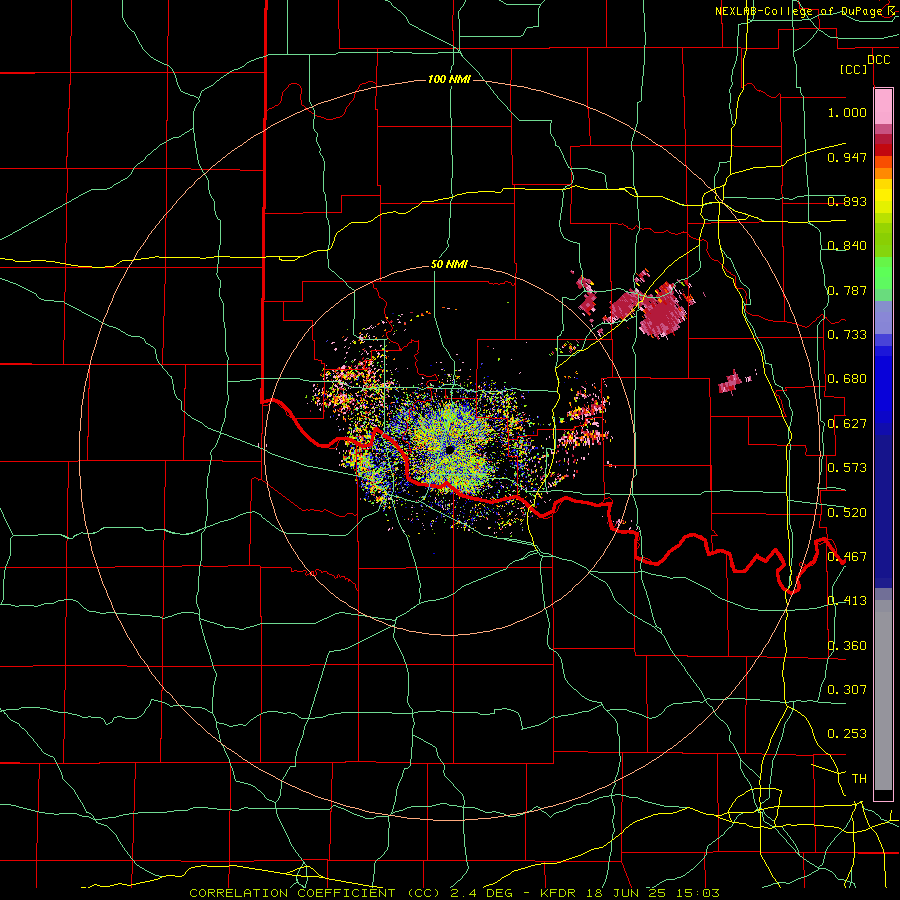
Task: Click the 100 NMI range ring label
Action: click(449, 79)
